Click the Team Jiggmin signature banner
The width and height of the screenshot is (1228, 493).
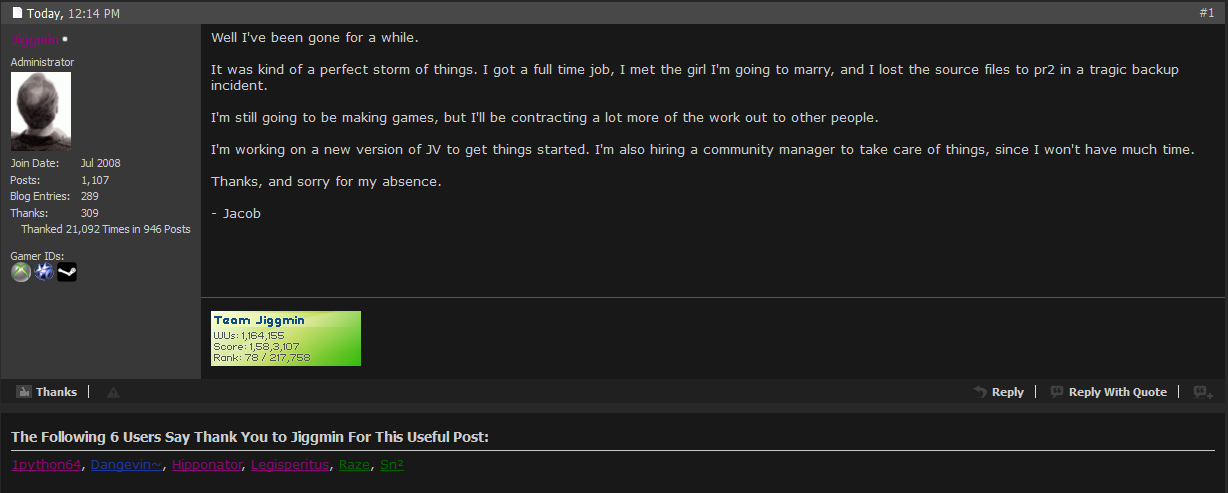tap(286, 338)
